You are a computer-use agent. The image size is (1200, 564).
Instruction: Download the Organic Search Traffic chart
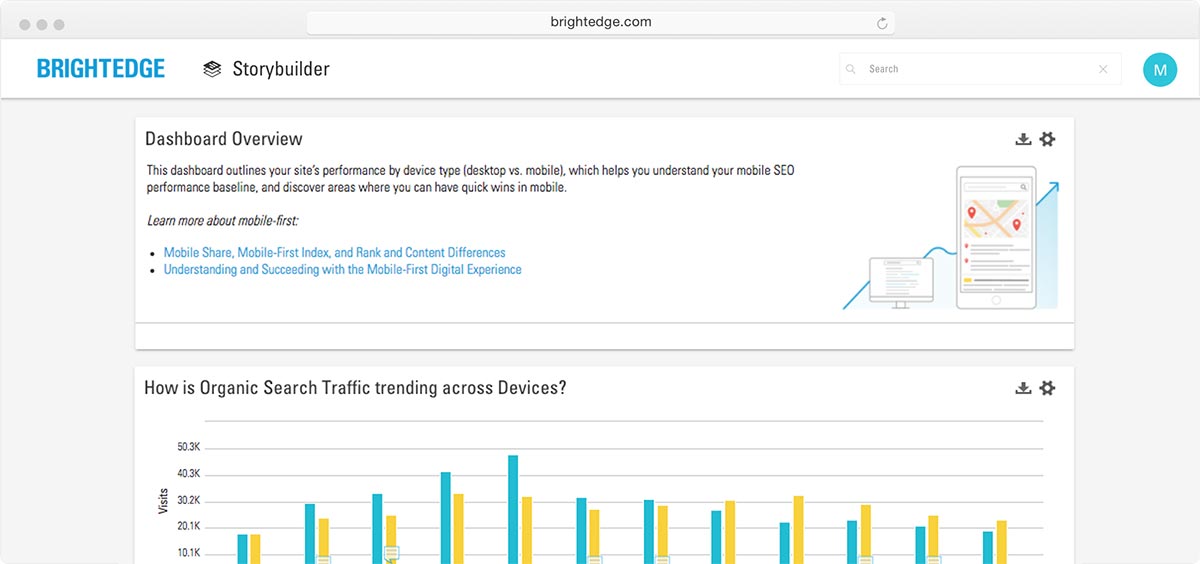pos(1023,388)
